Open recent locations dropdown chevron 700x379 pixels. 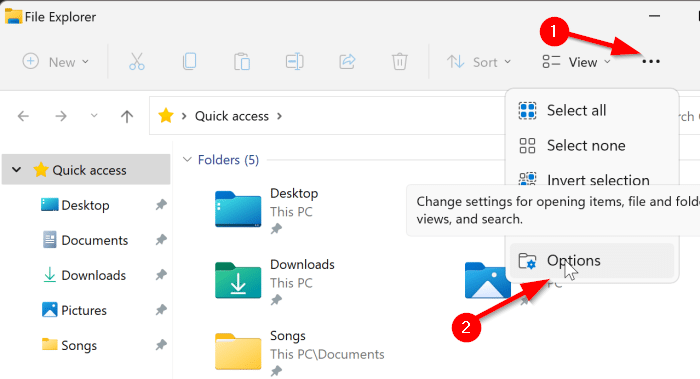(94, 116)
